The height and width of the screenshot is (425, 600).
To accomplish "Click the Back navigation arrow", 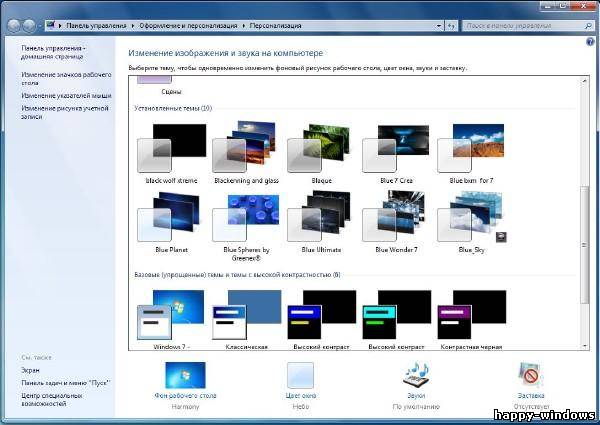I will click(14, 26).
